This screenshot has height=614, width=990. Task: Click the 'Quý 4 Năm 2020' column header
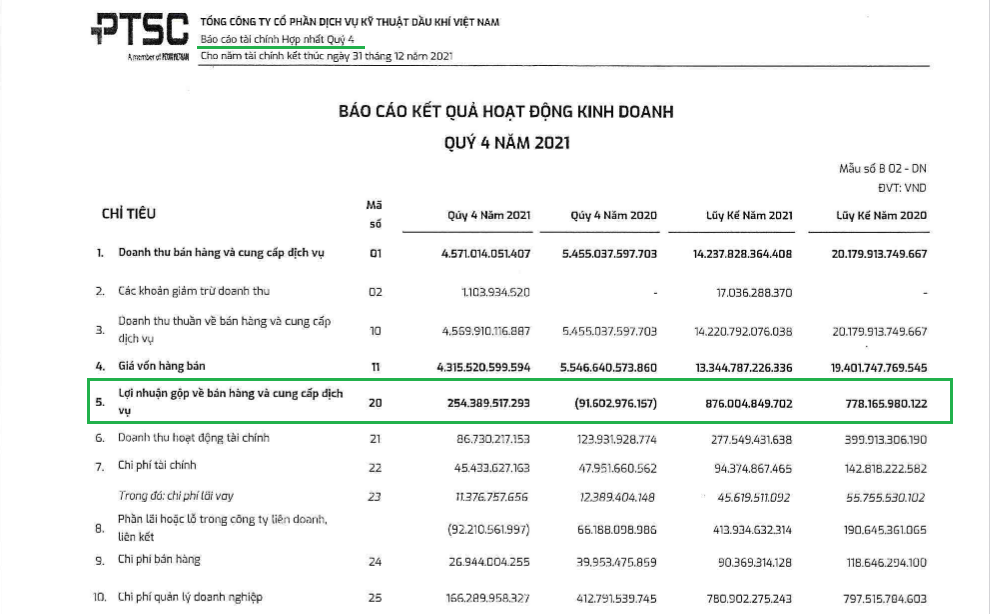614,215
